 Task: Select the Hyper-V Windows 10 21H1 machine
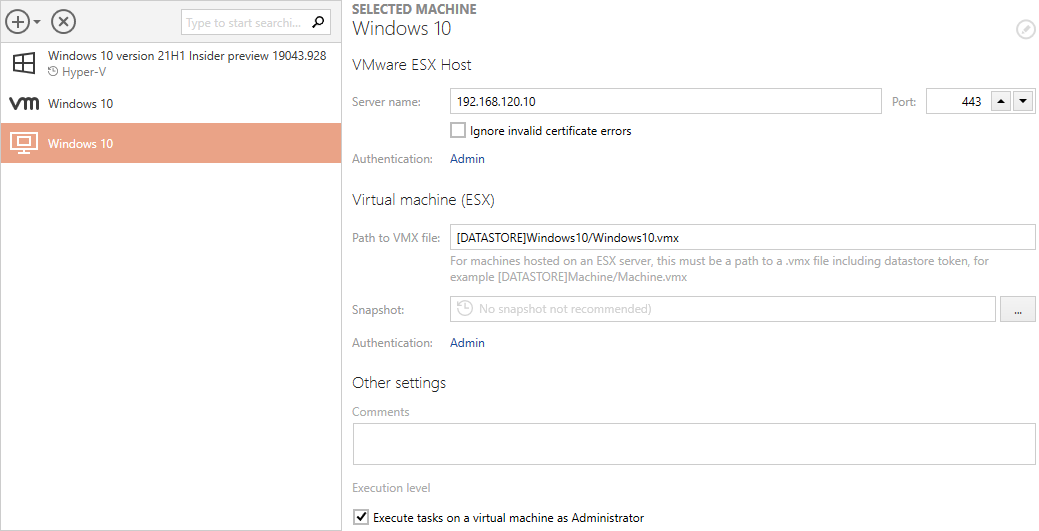pos(171,64)
